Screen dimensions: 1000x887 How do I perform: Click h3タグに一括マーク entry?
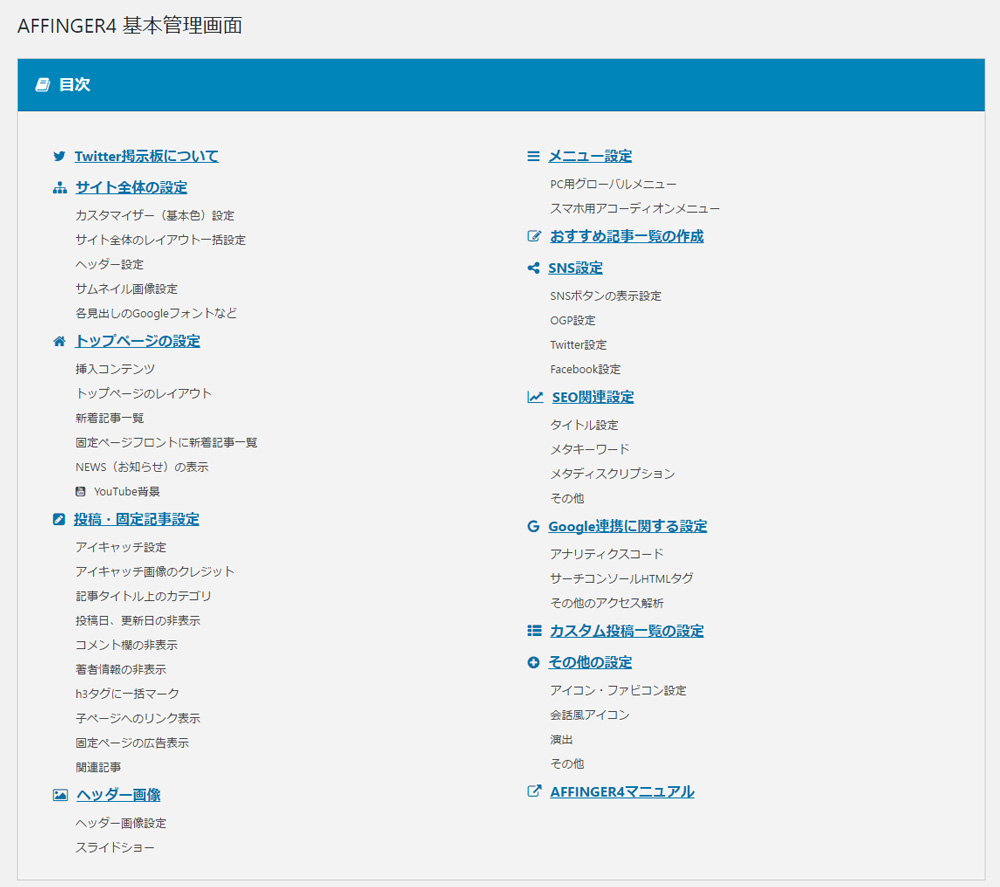click(127, 694)
